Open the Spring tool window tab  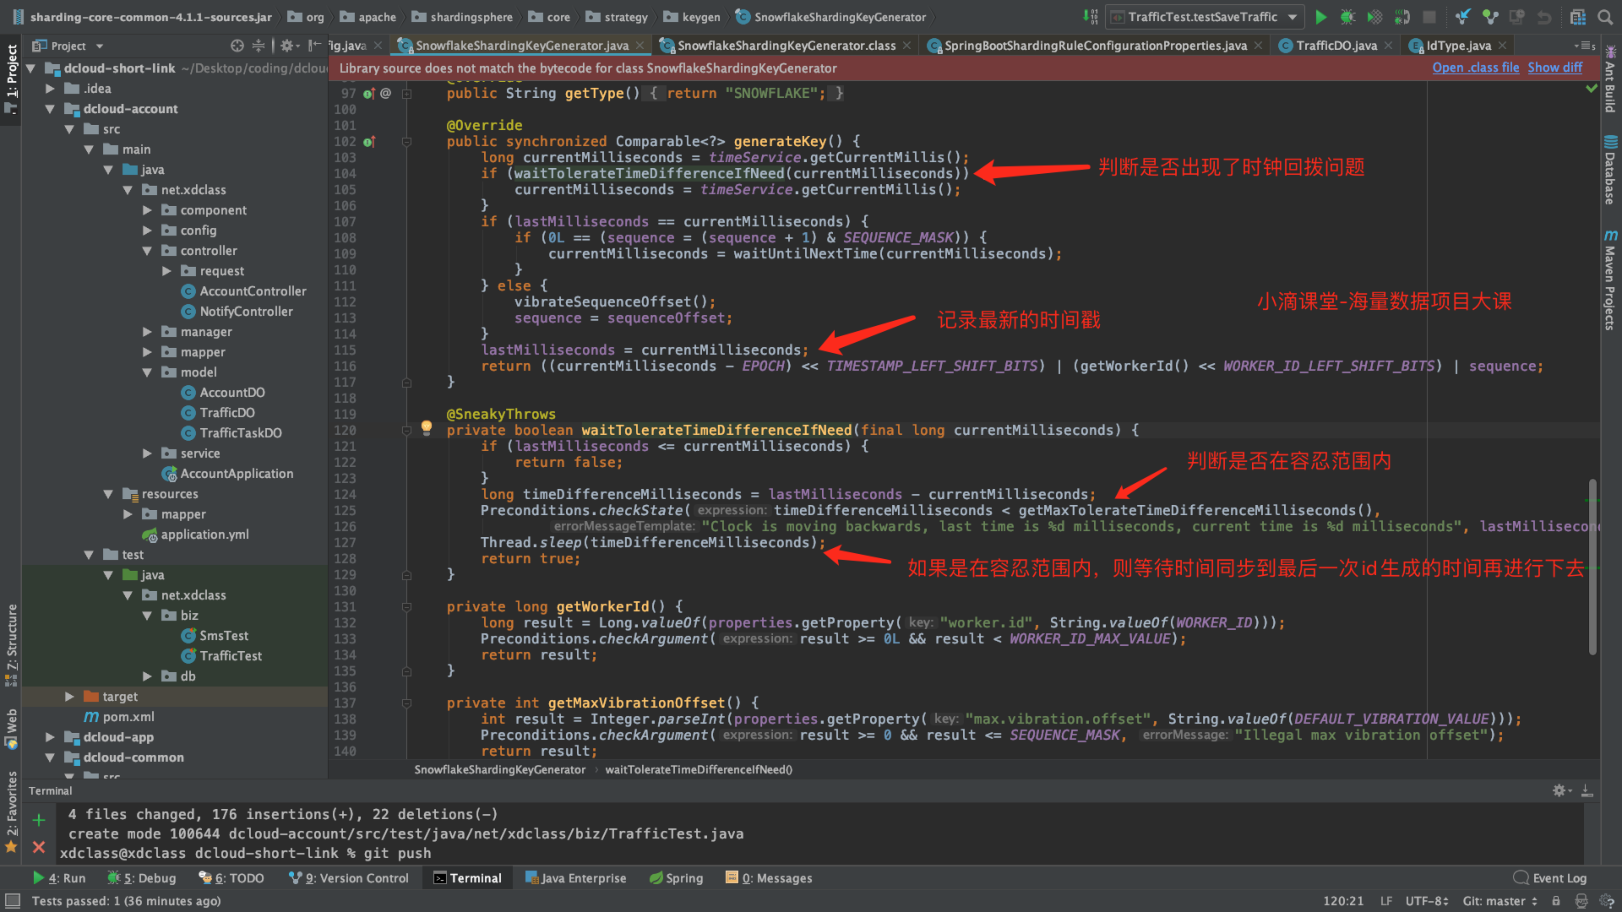(676, 878)
